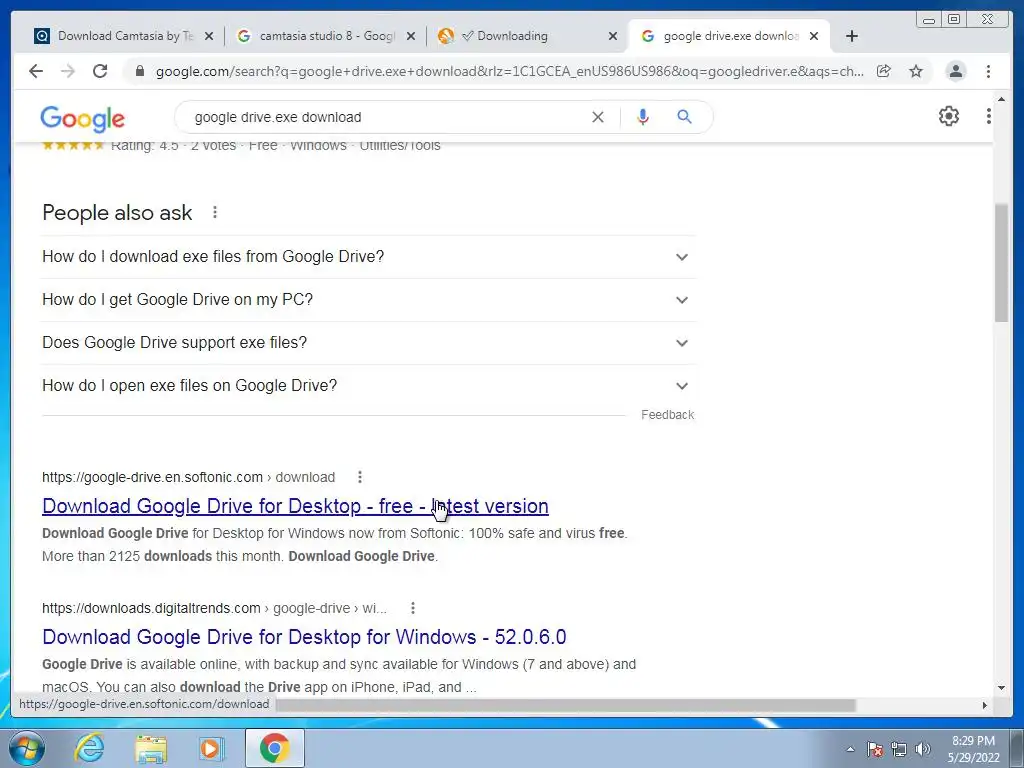The width and height of the screenshot is (1024, 768).
Task: Click the padlock site info icon
Action: [139, 71]
